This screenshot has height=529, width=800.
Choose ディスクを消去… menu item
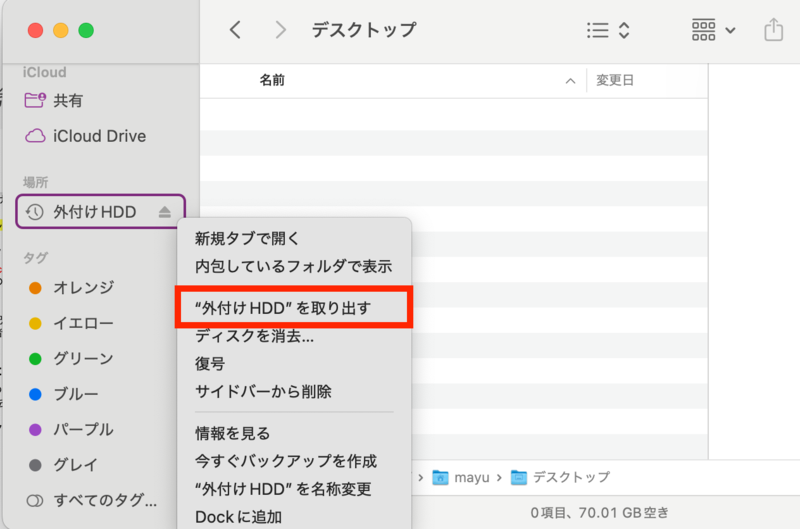point(294,336)
